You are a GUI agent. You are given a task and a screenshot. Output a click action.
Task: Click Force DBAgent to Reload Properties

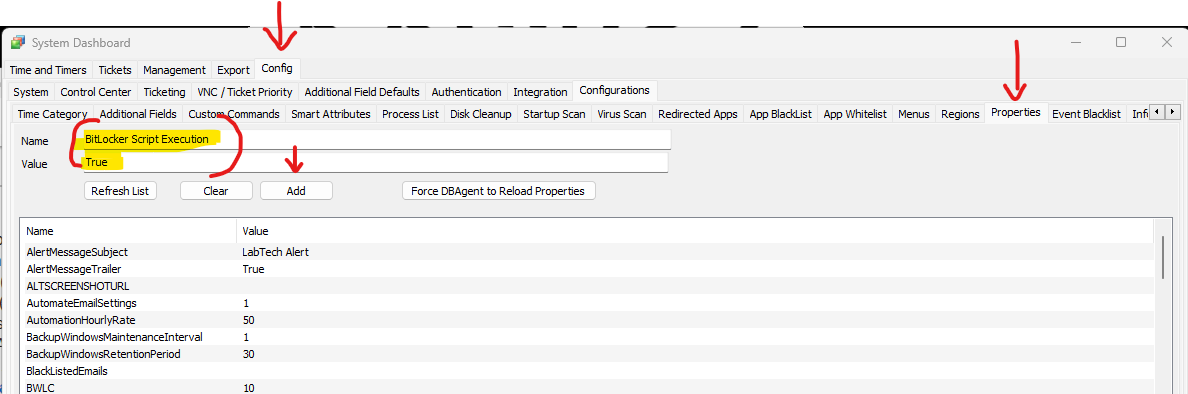498,191
